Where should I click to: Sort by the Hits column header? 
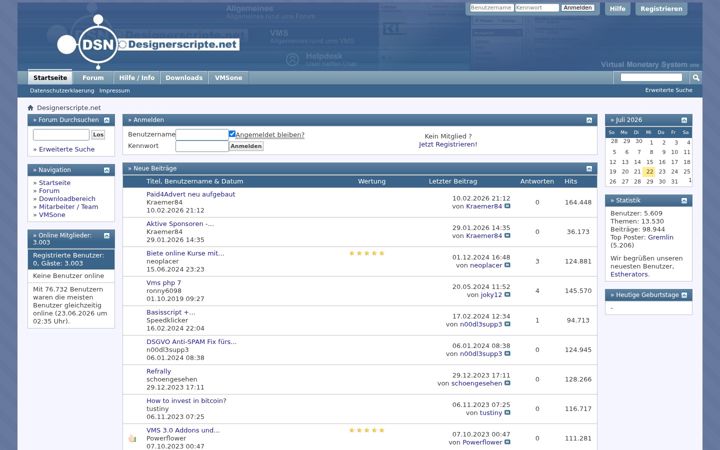pos(570,182)
